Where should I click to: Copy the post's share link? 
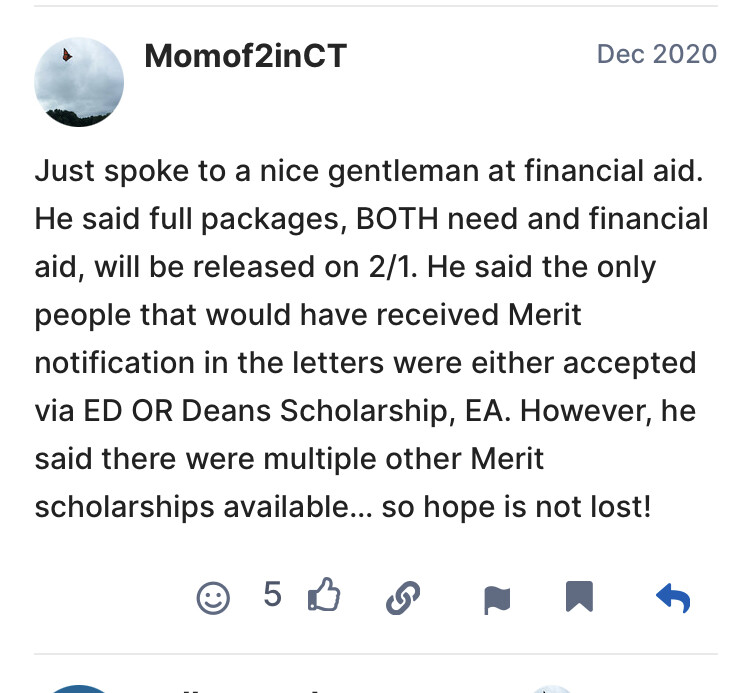402,598
